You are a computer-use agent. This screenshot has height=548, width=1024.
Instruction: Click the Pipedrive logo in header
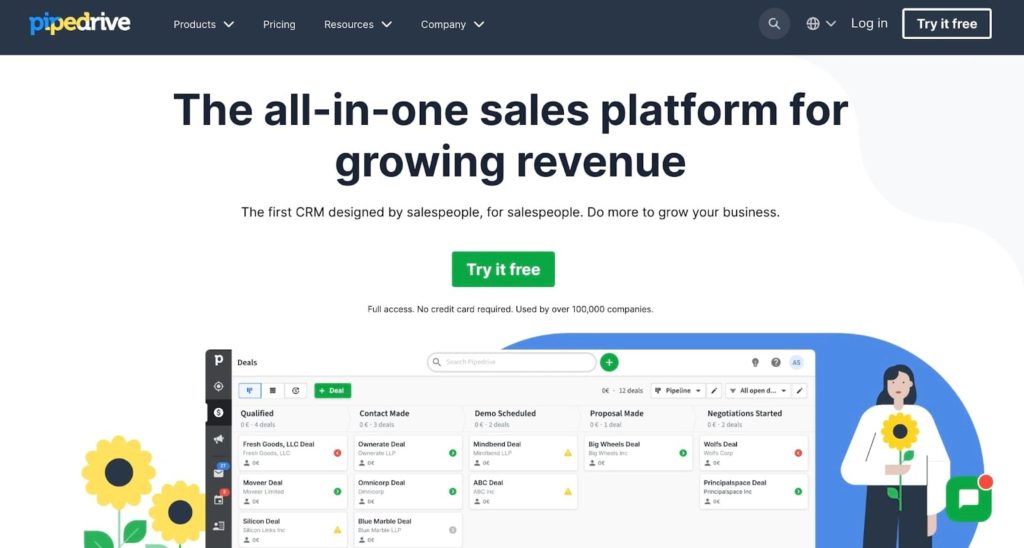click(80, 24)
